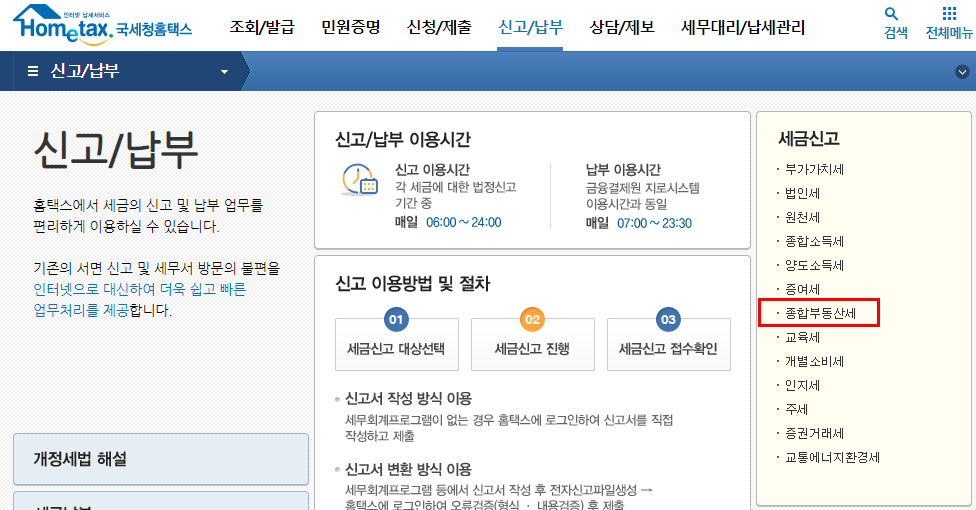Open the 조회/발급 menu
This screenshot has width=976, height=510.
point(261,27)
